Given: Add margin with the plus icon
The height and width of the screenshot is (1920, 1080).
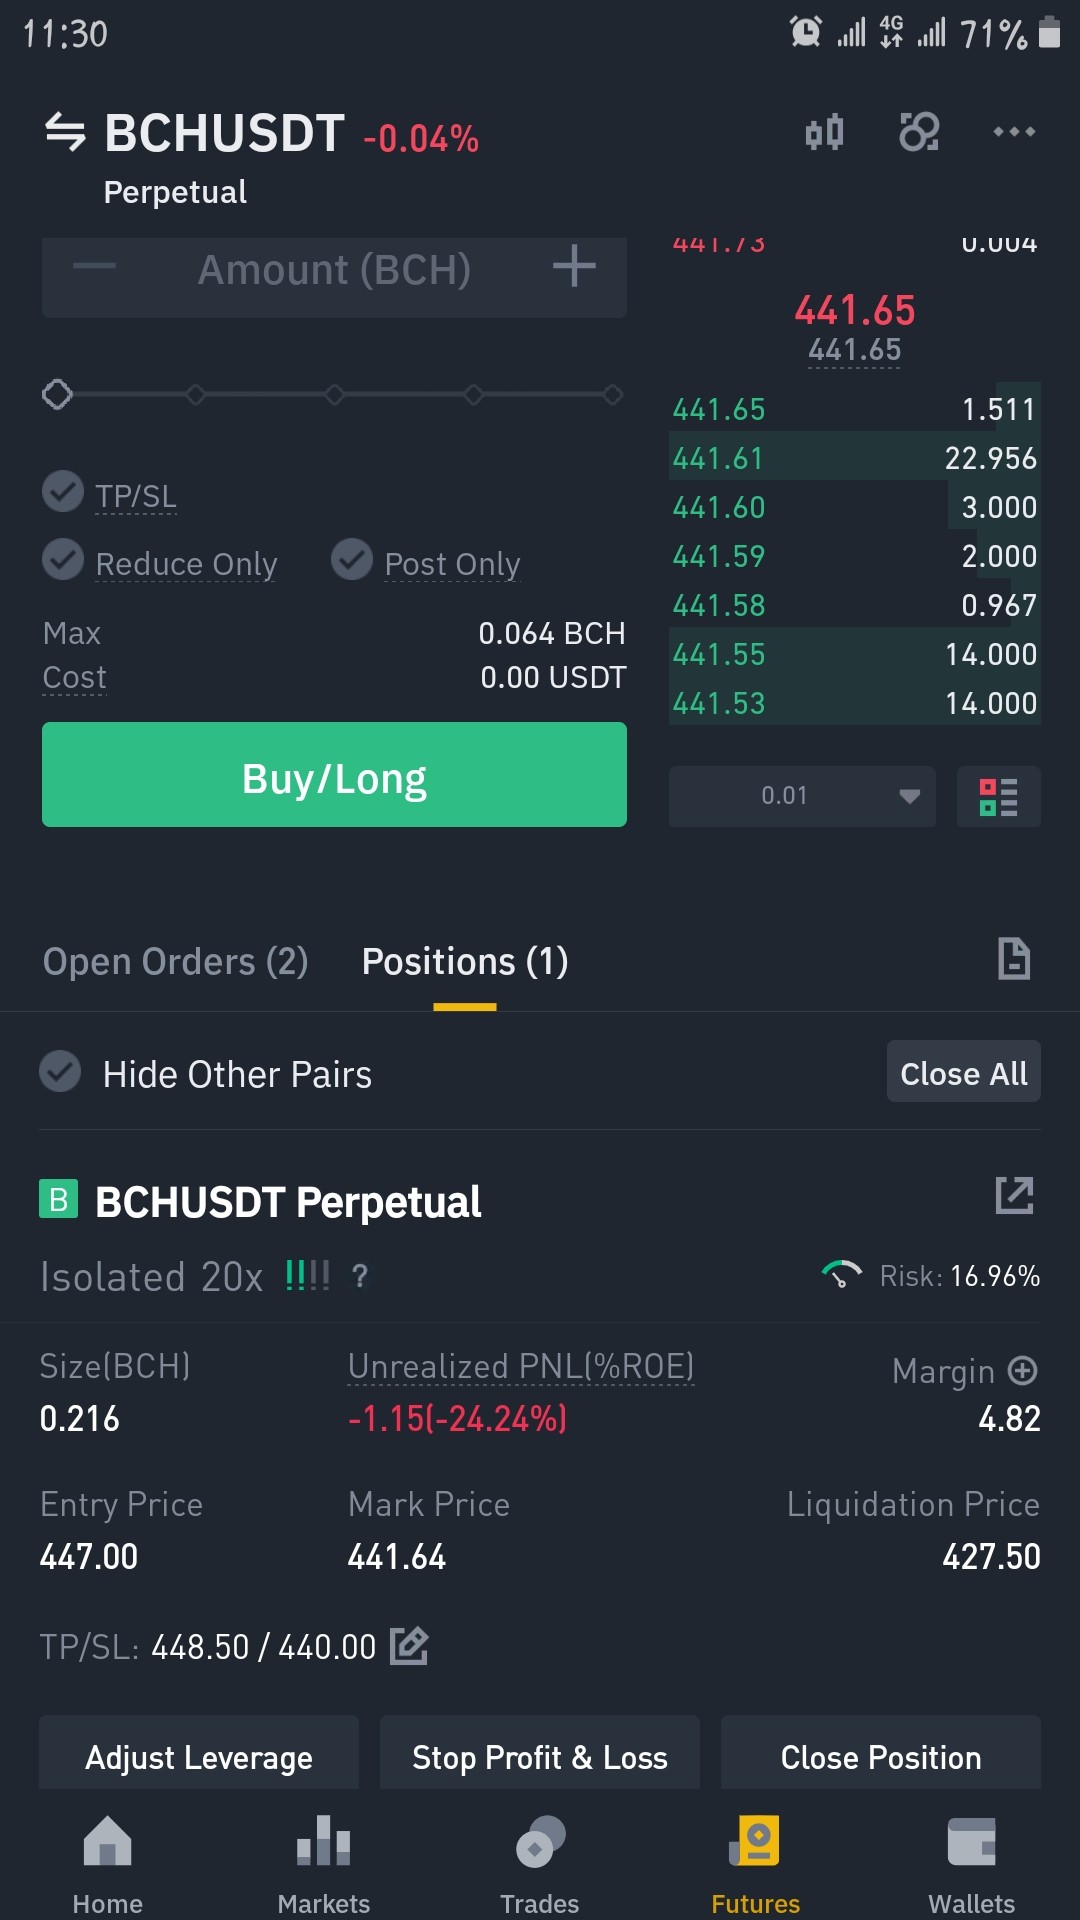Looking at the screenshot, I should [1022, 1370].
